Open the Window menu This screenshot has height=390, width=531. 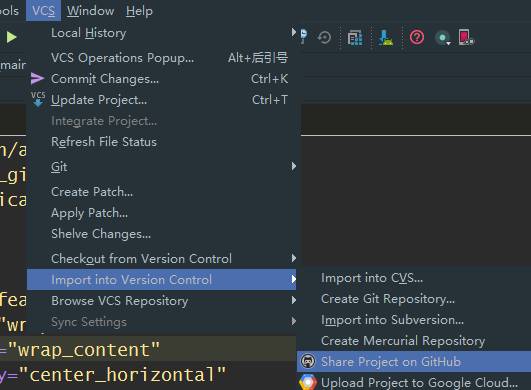[x=90, y=11]
